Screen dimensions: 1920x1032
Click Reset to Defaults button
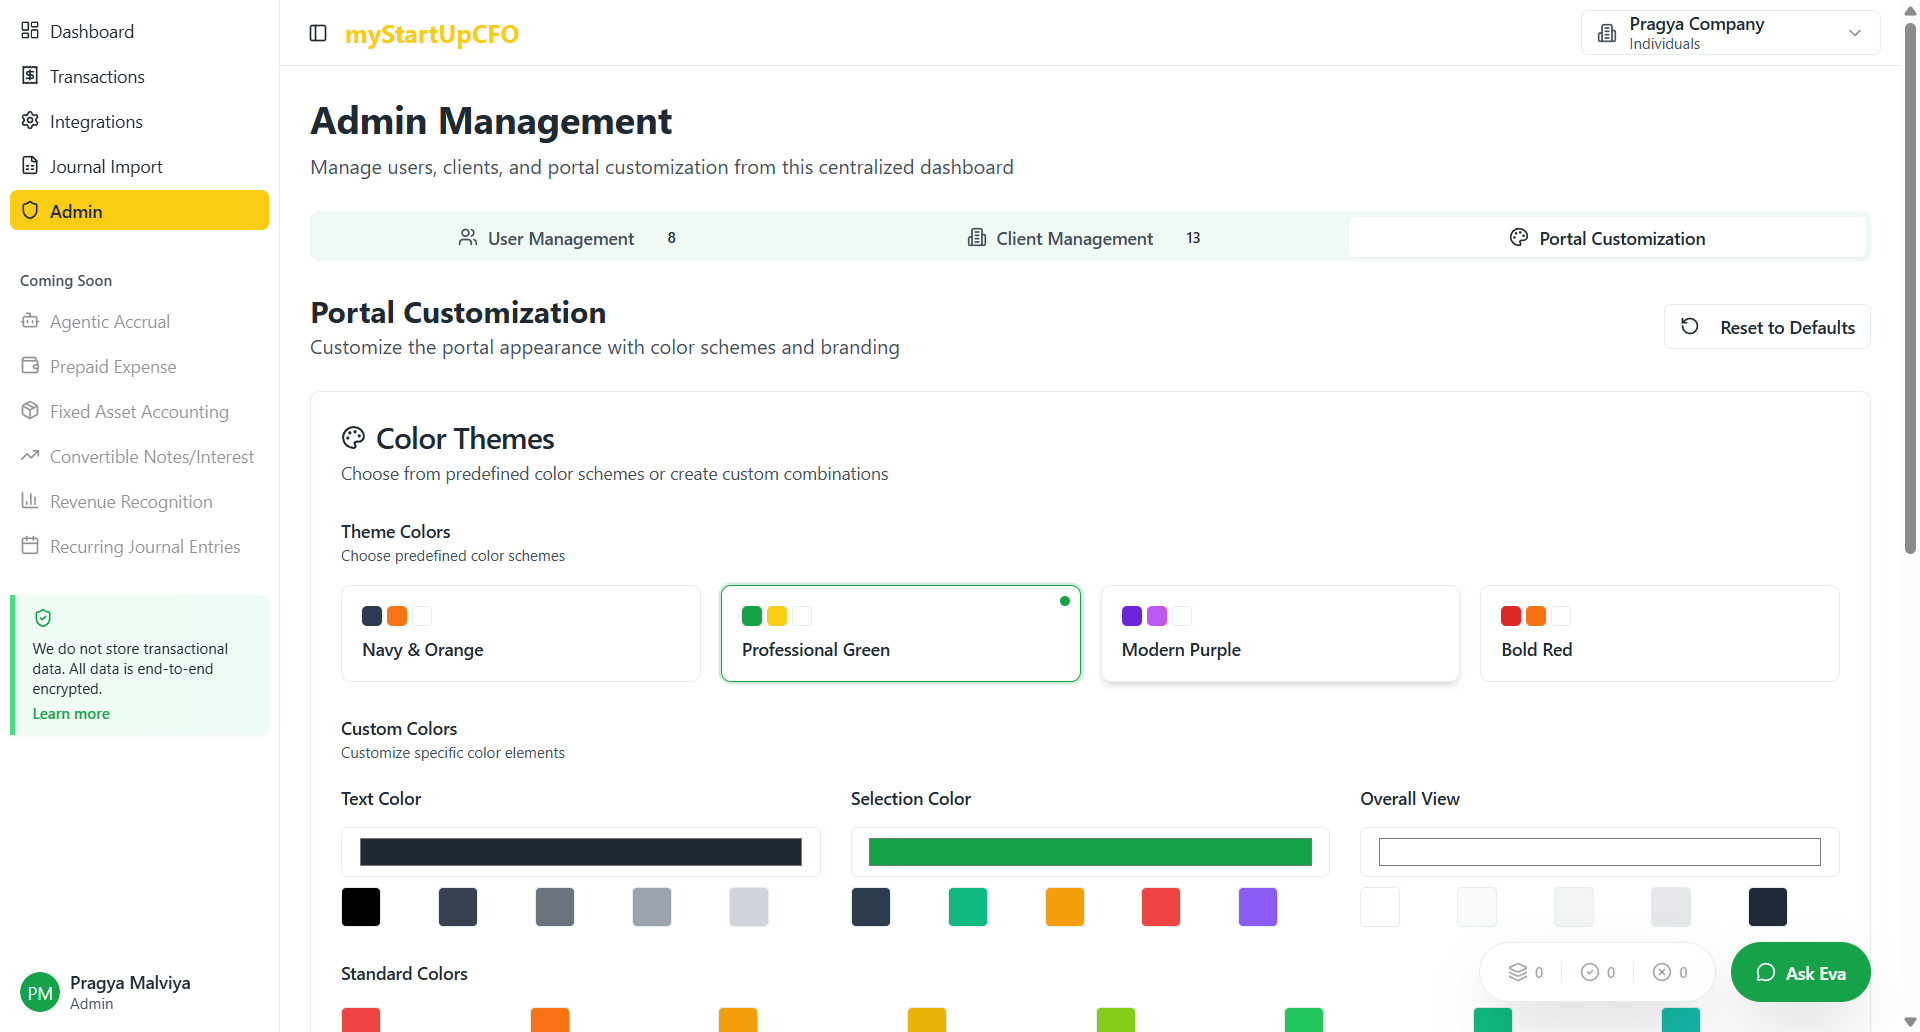click(1767, 327)
